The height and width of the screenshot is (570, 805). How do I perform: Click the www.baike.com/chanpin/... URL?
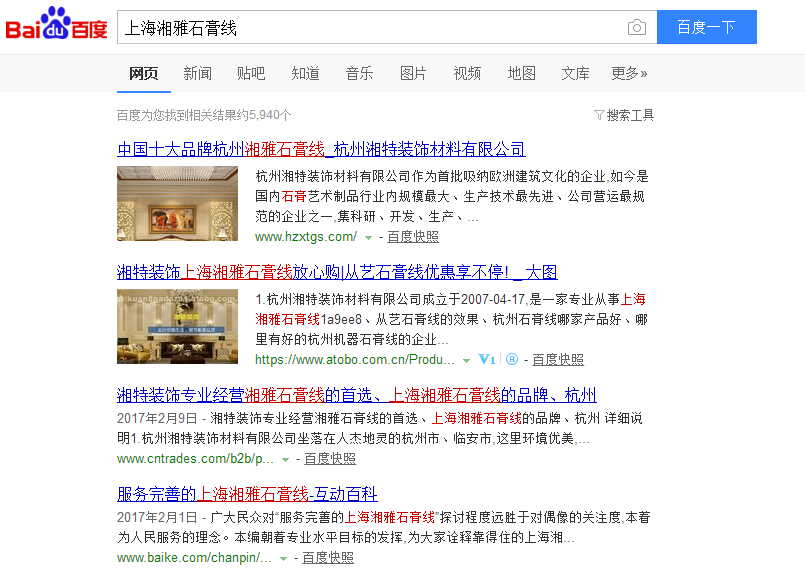(195, 558)
